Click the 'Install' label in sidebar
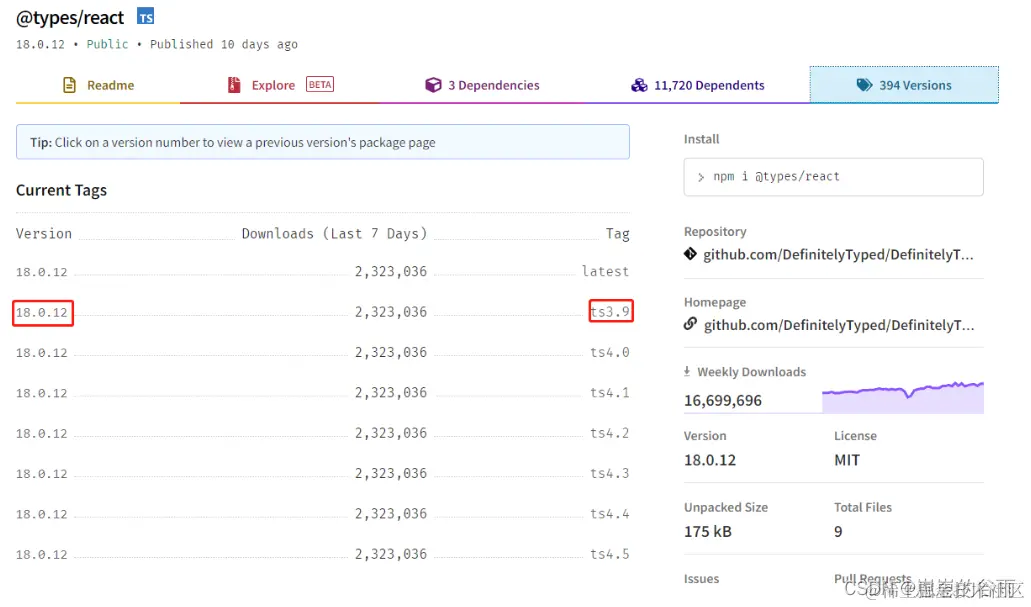 701,139
